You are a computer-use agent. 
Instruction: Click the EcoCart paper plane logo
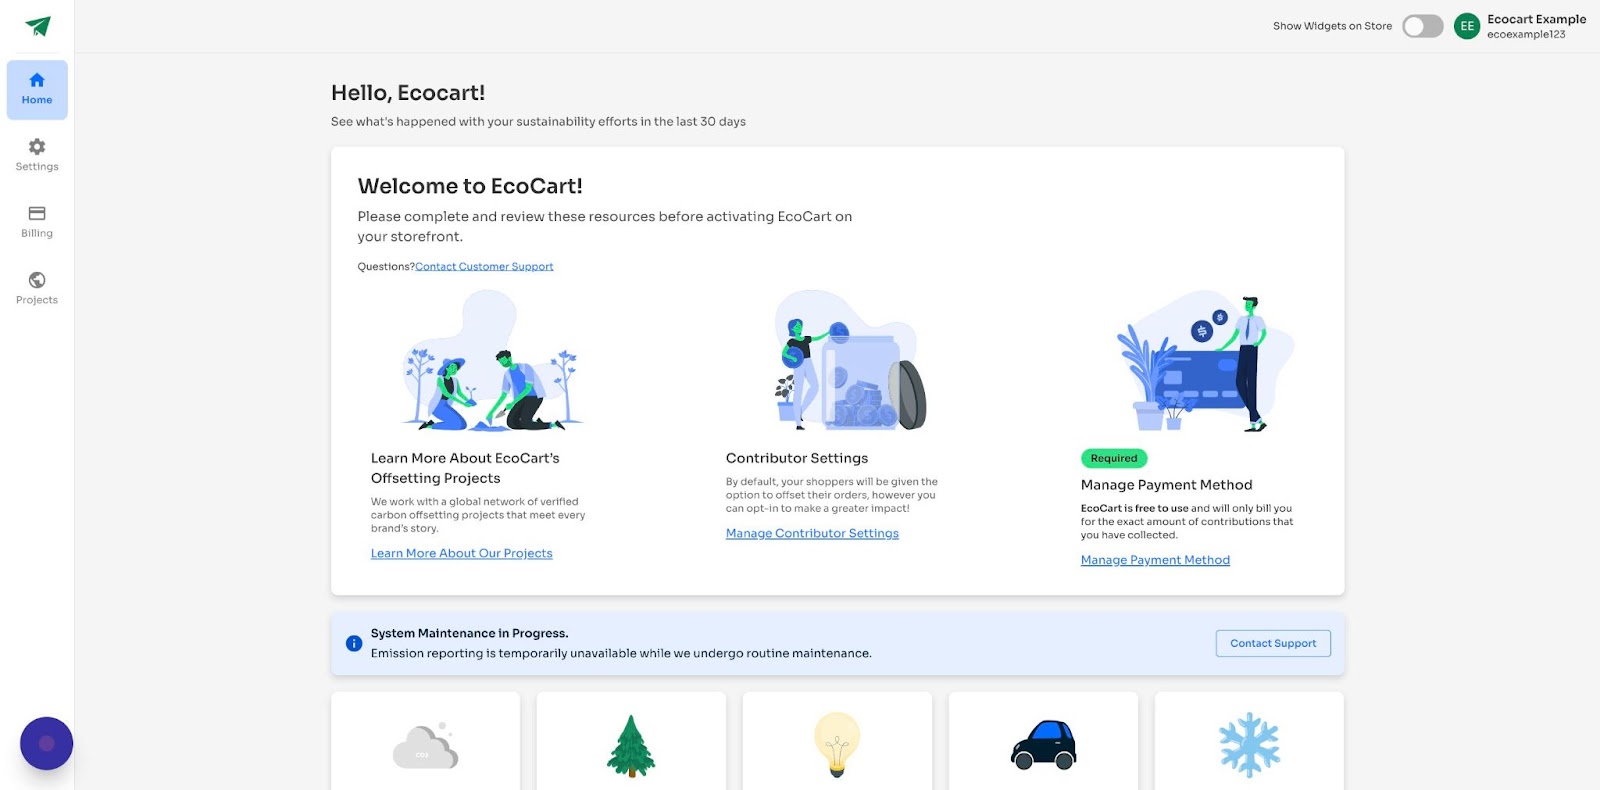[x=37, y=26]
